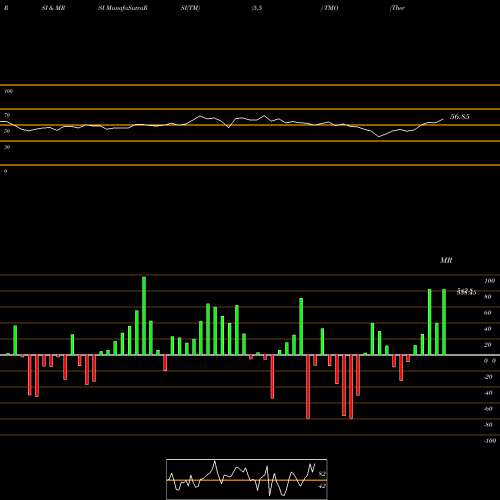Click the 'MR' label above bar chart
Screen dimensions: 500x500
[x=446, y=260]
